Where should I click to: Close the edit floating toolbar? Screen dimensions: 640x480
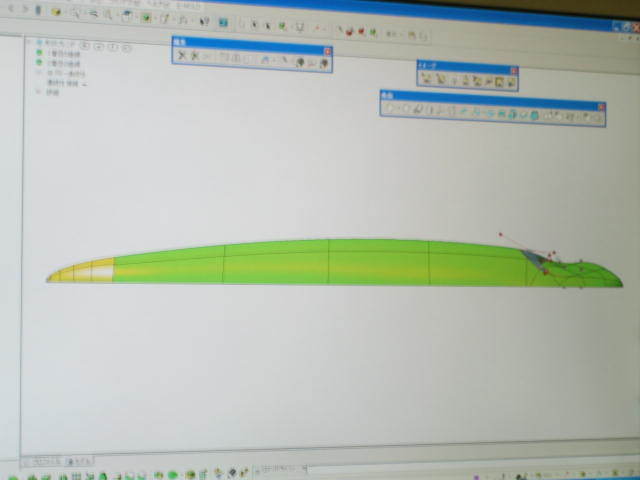[328, 51]
